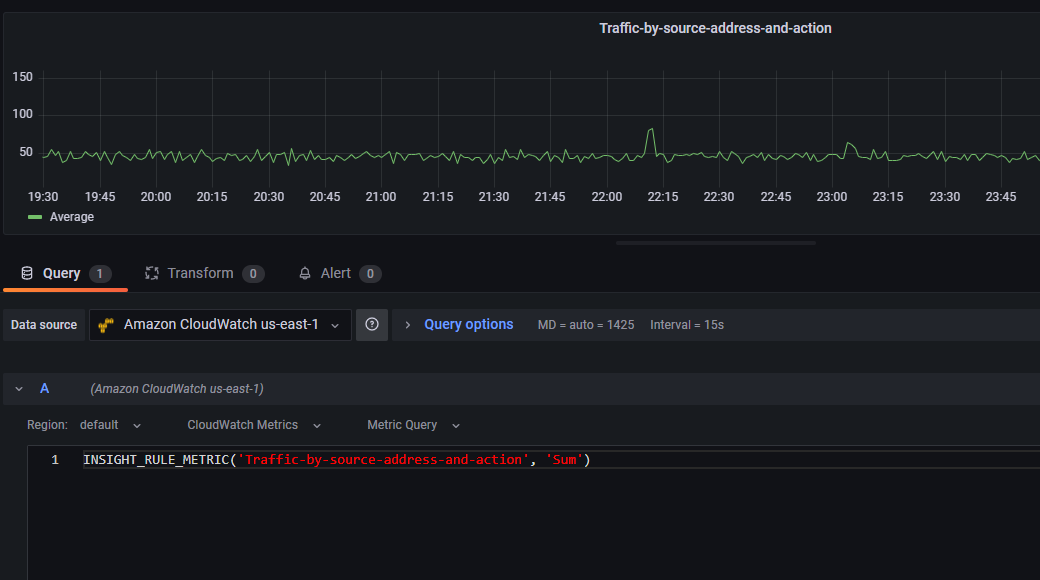
Task: Click the Transform arrows icon
Action: pyautogui.click(x=152, y=272)
